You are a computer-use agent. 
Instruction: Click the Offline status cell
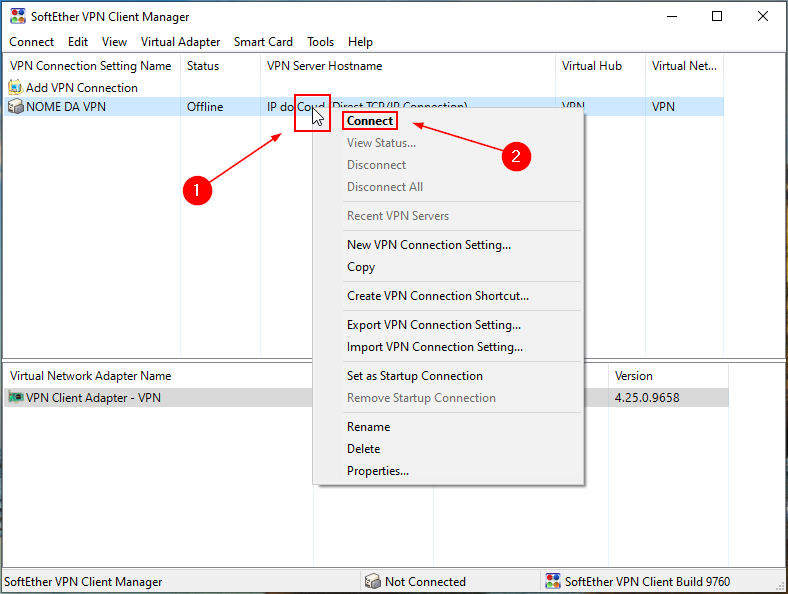(x=205, y=107)
